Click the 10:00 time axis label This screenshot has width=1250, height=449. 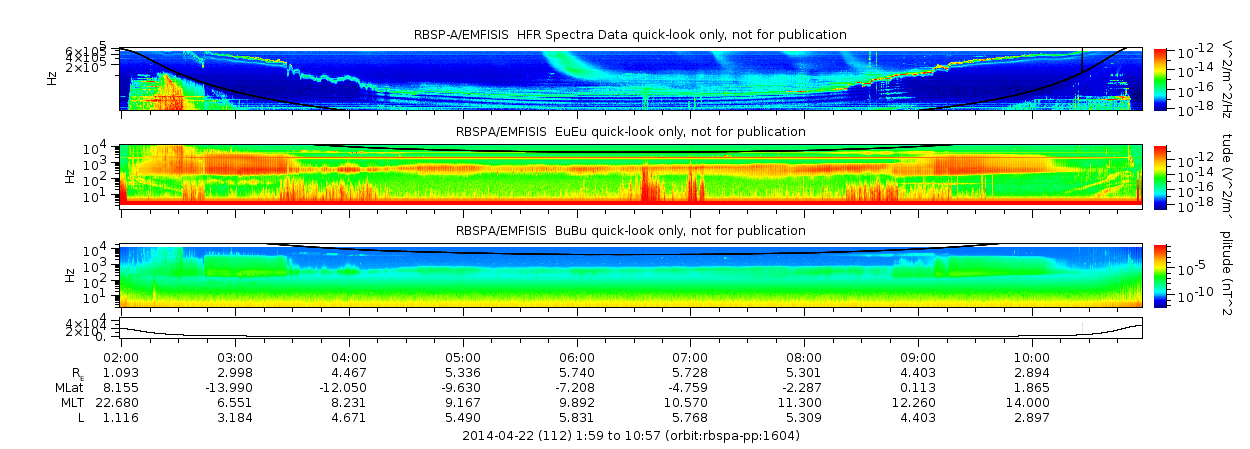point(1033,357)
